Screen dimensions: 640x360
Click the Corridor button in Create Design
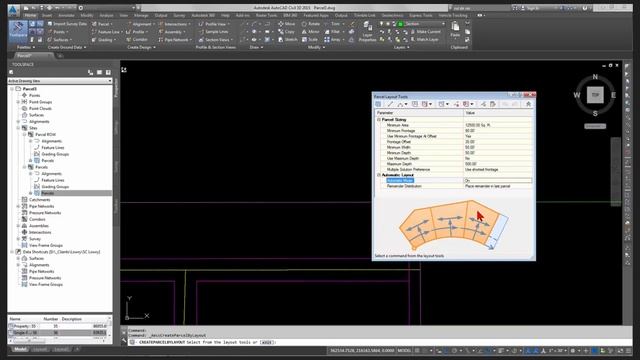click(137, 40)
